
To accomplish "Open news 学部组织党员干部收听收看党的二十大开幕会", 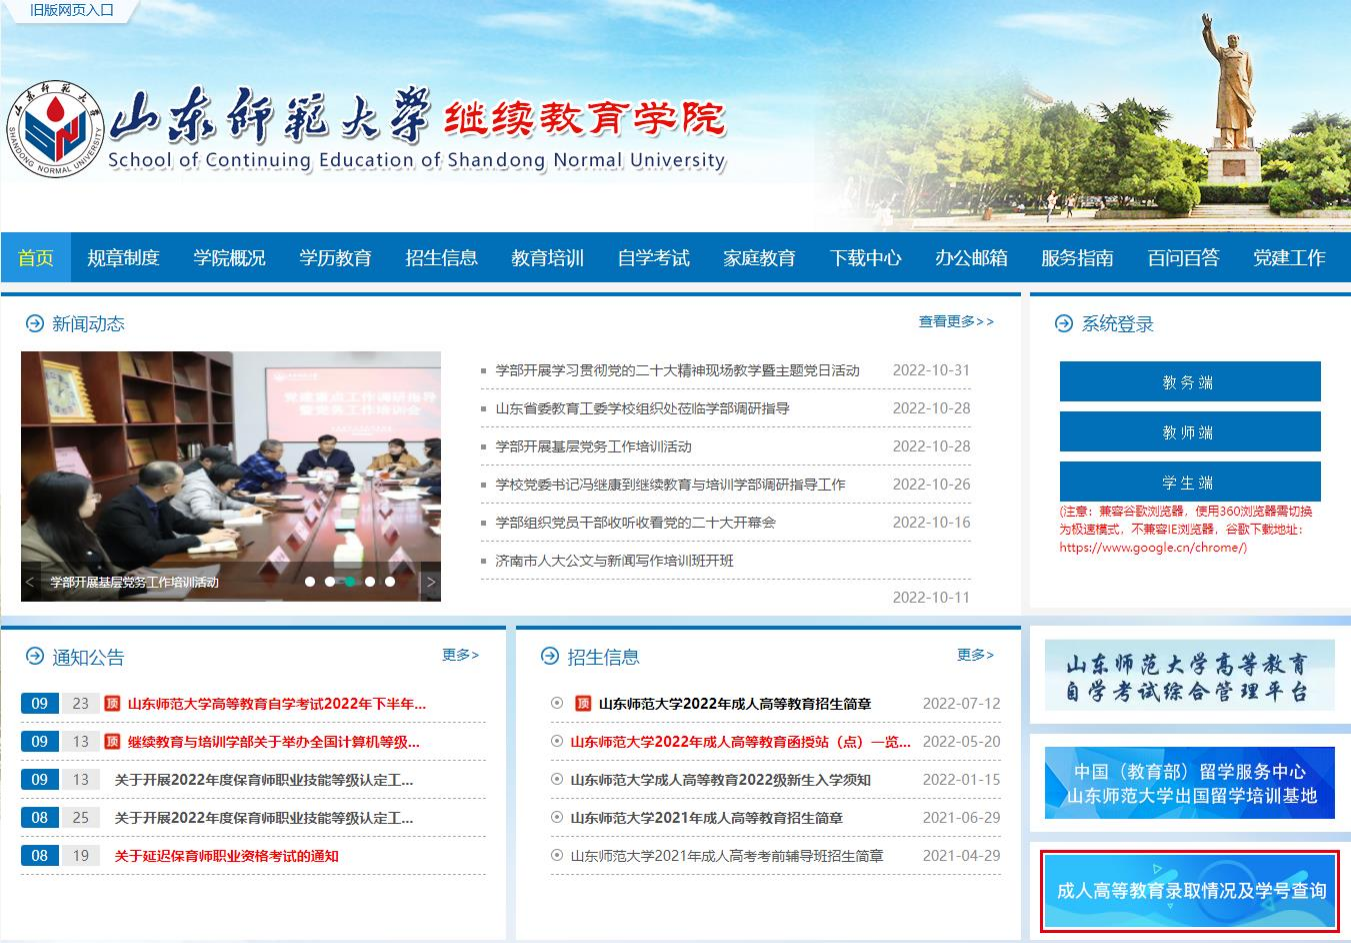I will pyautogui.click(x=635, y=522).
